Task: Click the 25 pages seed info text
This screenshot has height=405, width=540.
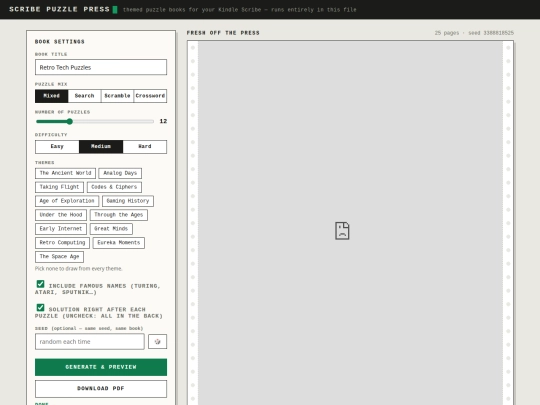Action: tap(474, 33)
